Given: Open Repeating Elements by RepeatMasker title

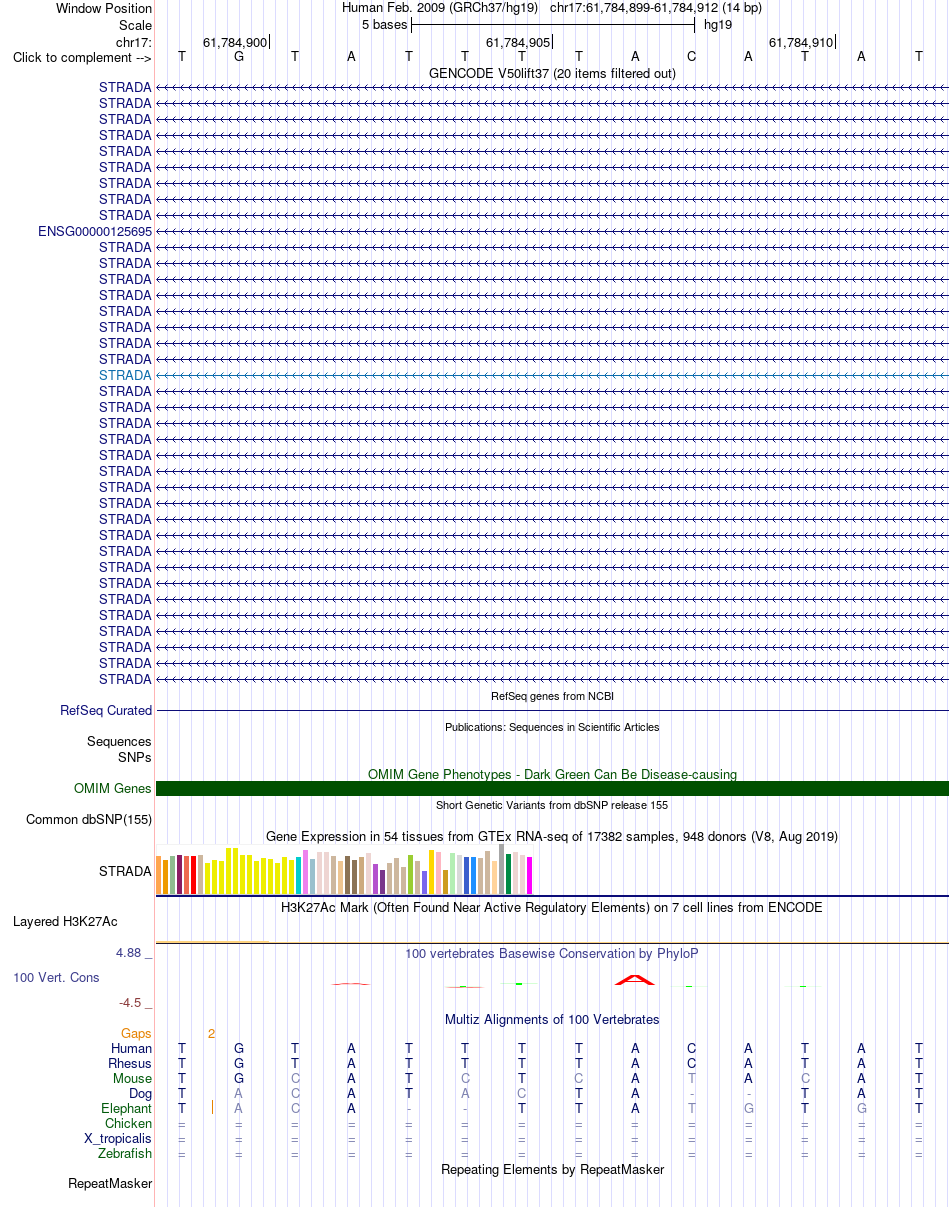Looking at the screenshot, I should coord(552,1170).
